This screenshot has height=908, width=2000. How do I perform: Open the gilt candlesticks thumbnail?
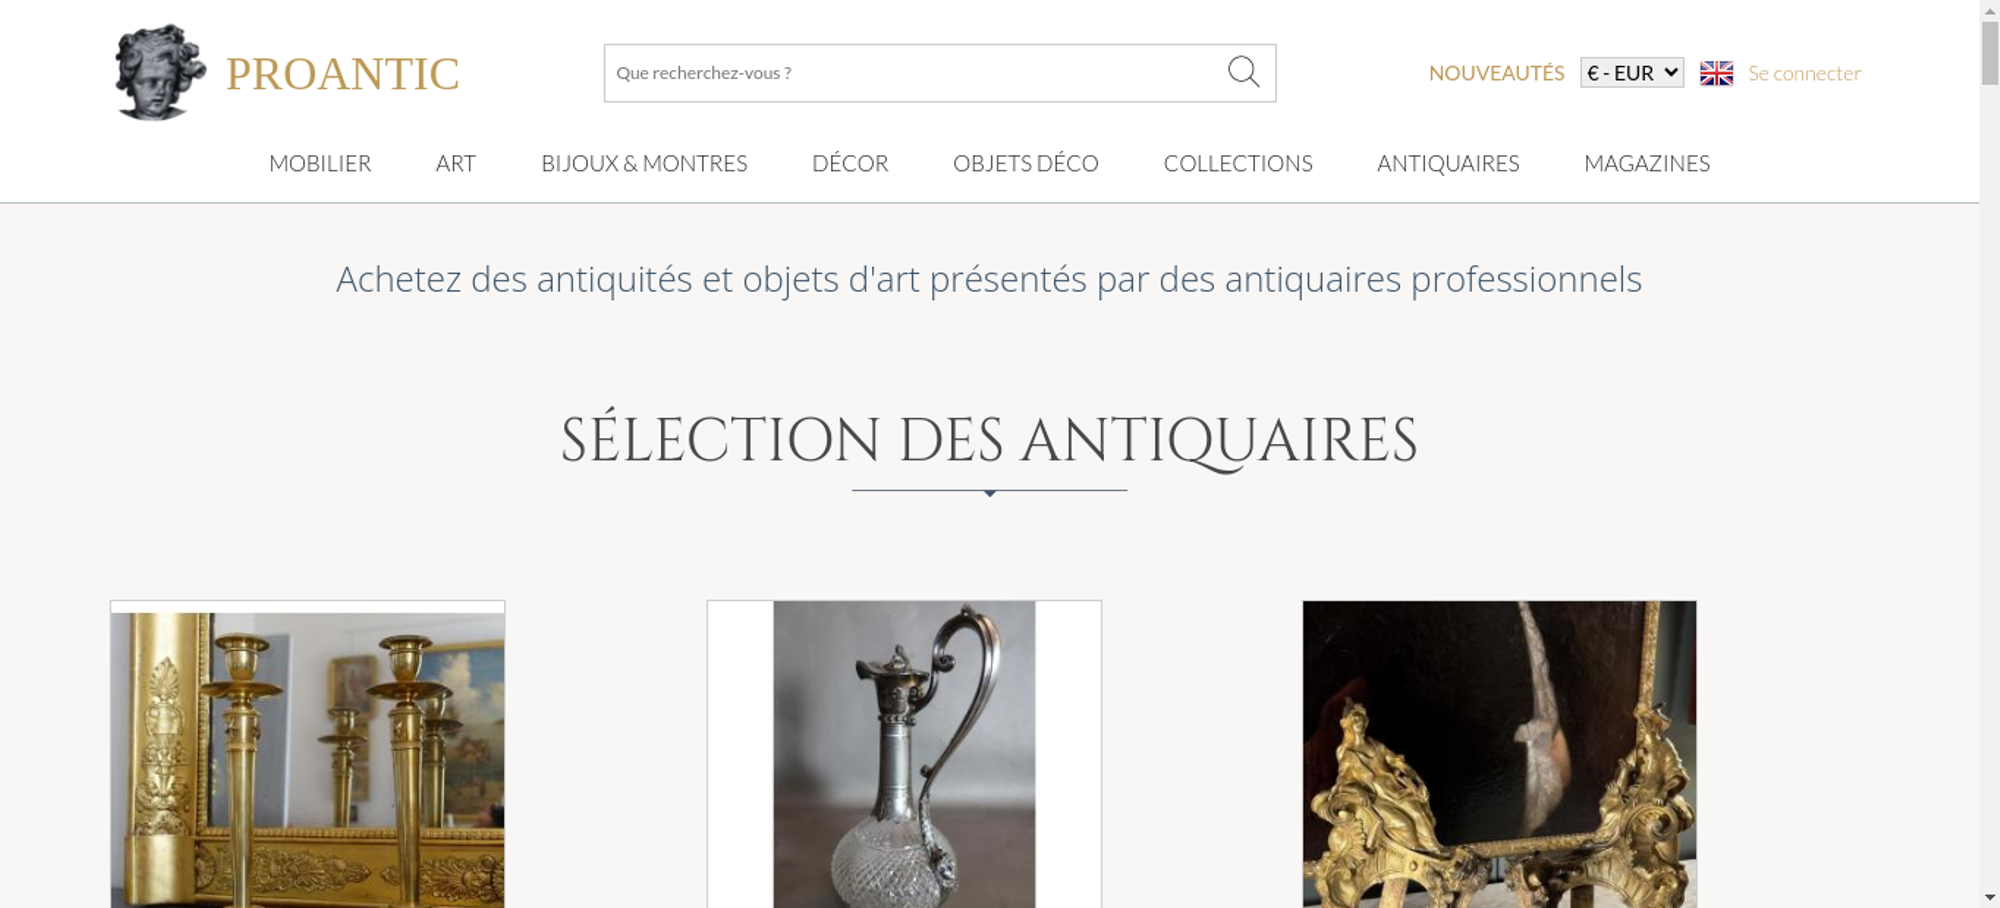click(x=307, y=754)
